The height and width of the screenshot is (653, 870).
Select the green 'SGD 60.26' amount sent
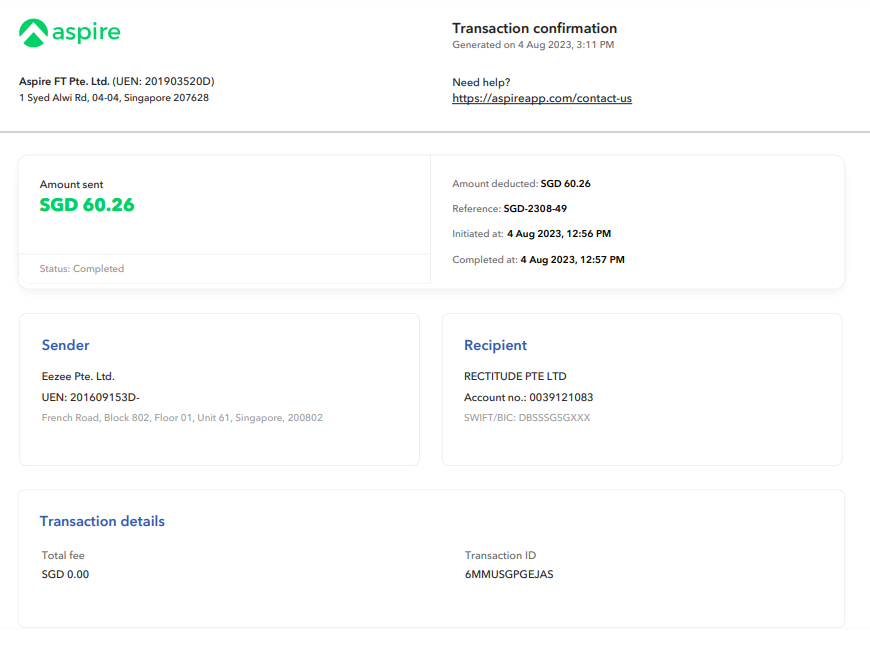(87, 205)
